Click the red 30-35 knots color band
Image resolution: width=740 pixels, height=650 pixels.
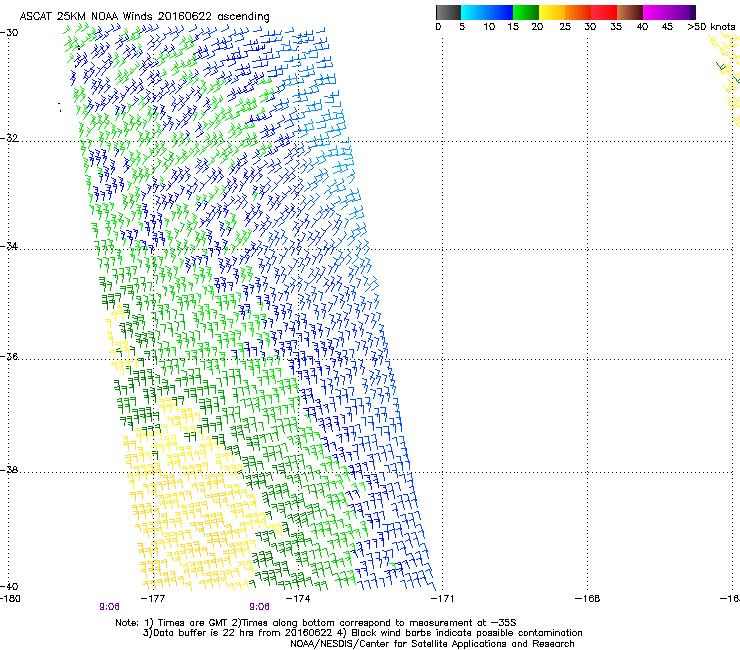pos(604,12)
